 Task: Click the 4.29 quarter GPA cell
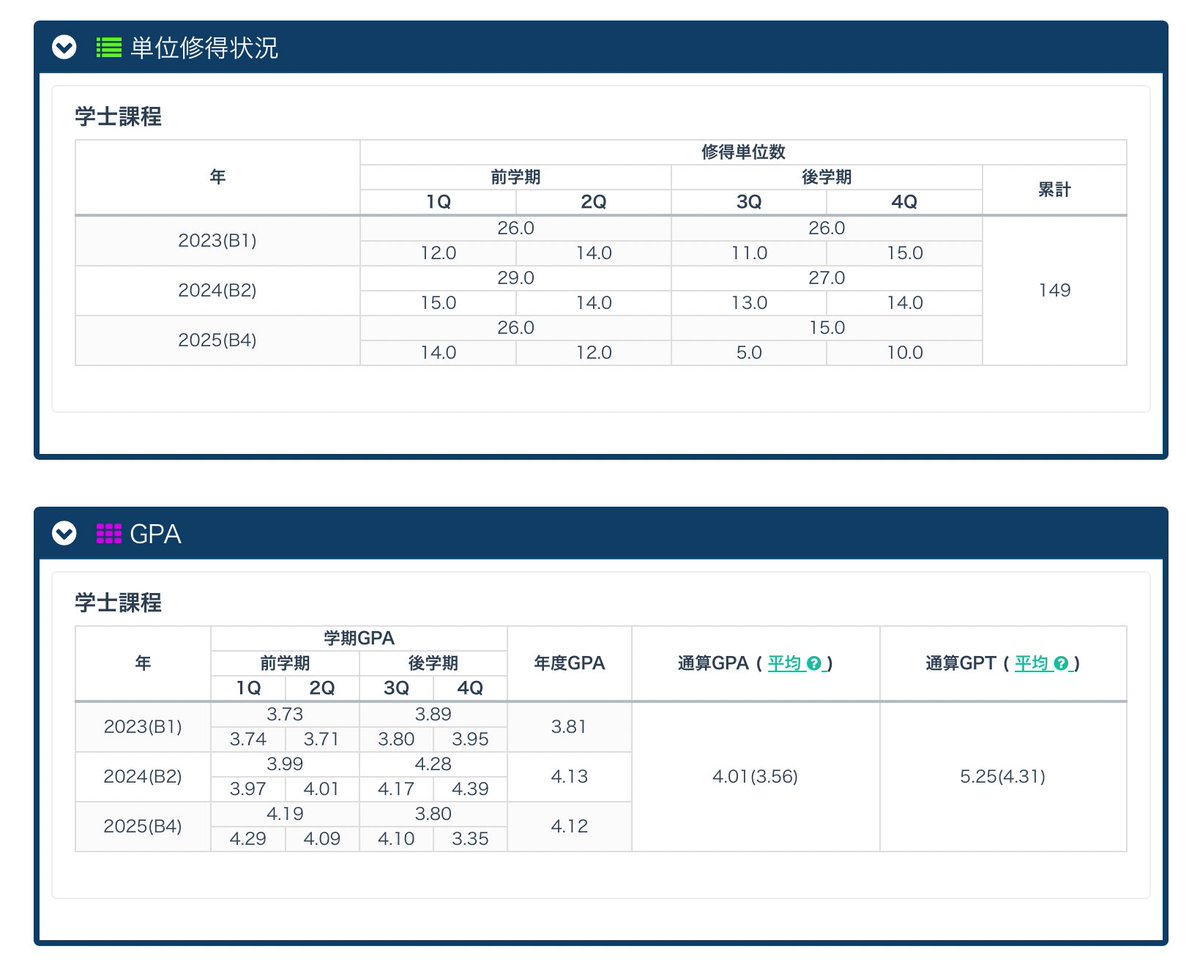248,839
